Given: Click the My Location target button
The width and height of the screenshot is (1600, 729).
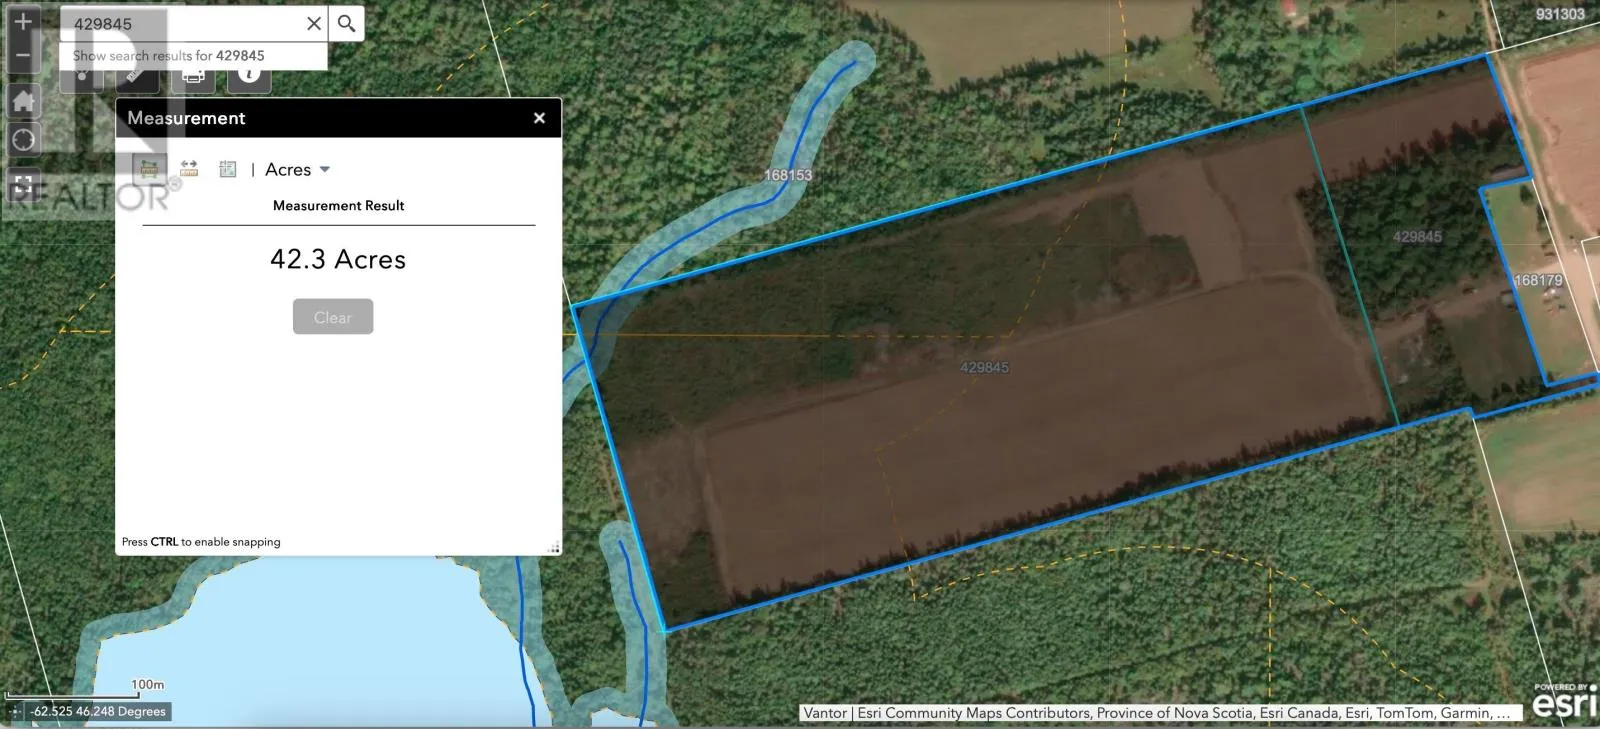Looking at the screenshot, I should coord(23,140).
